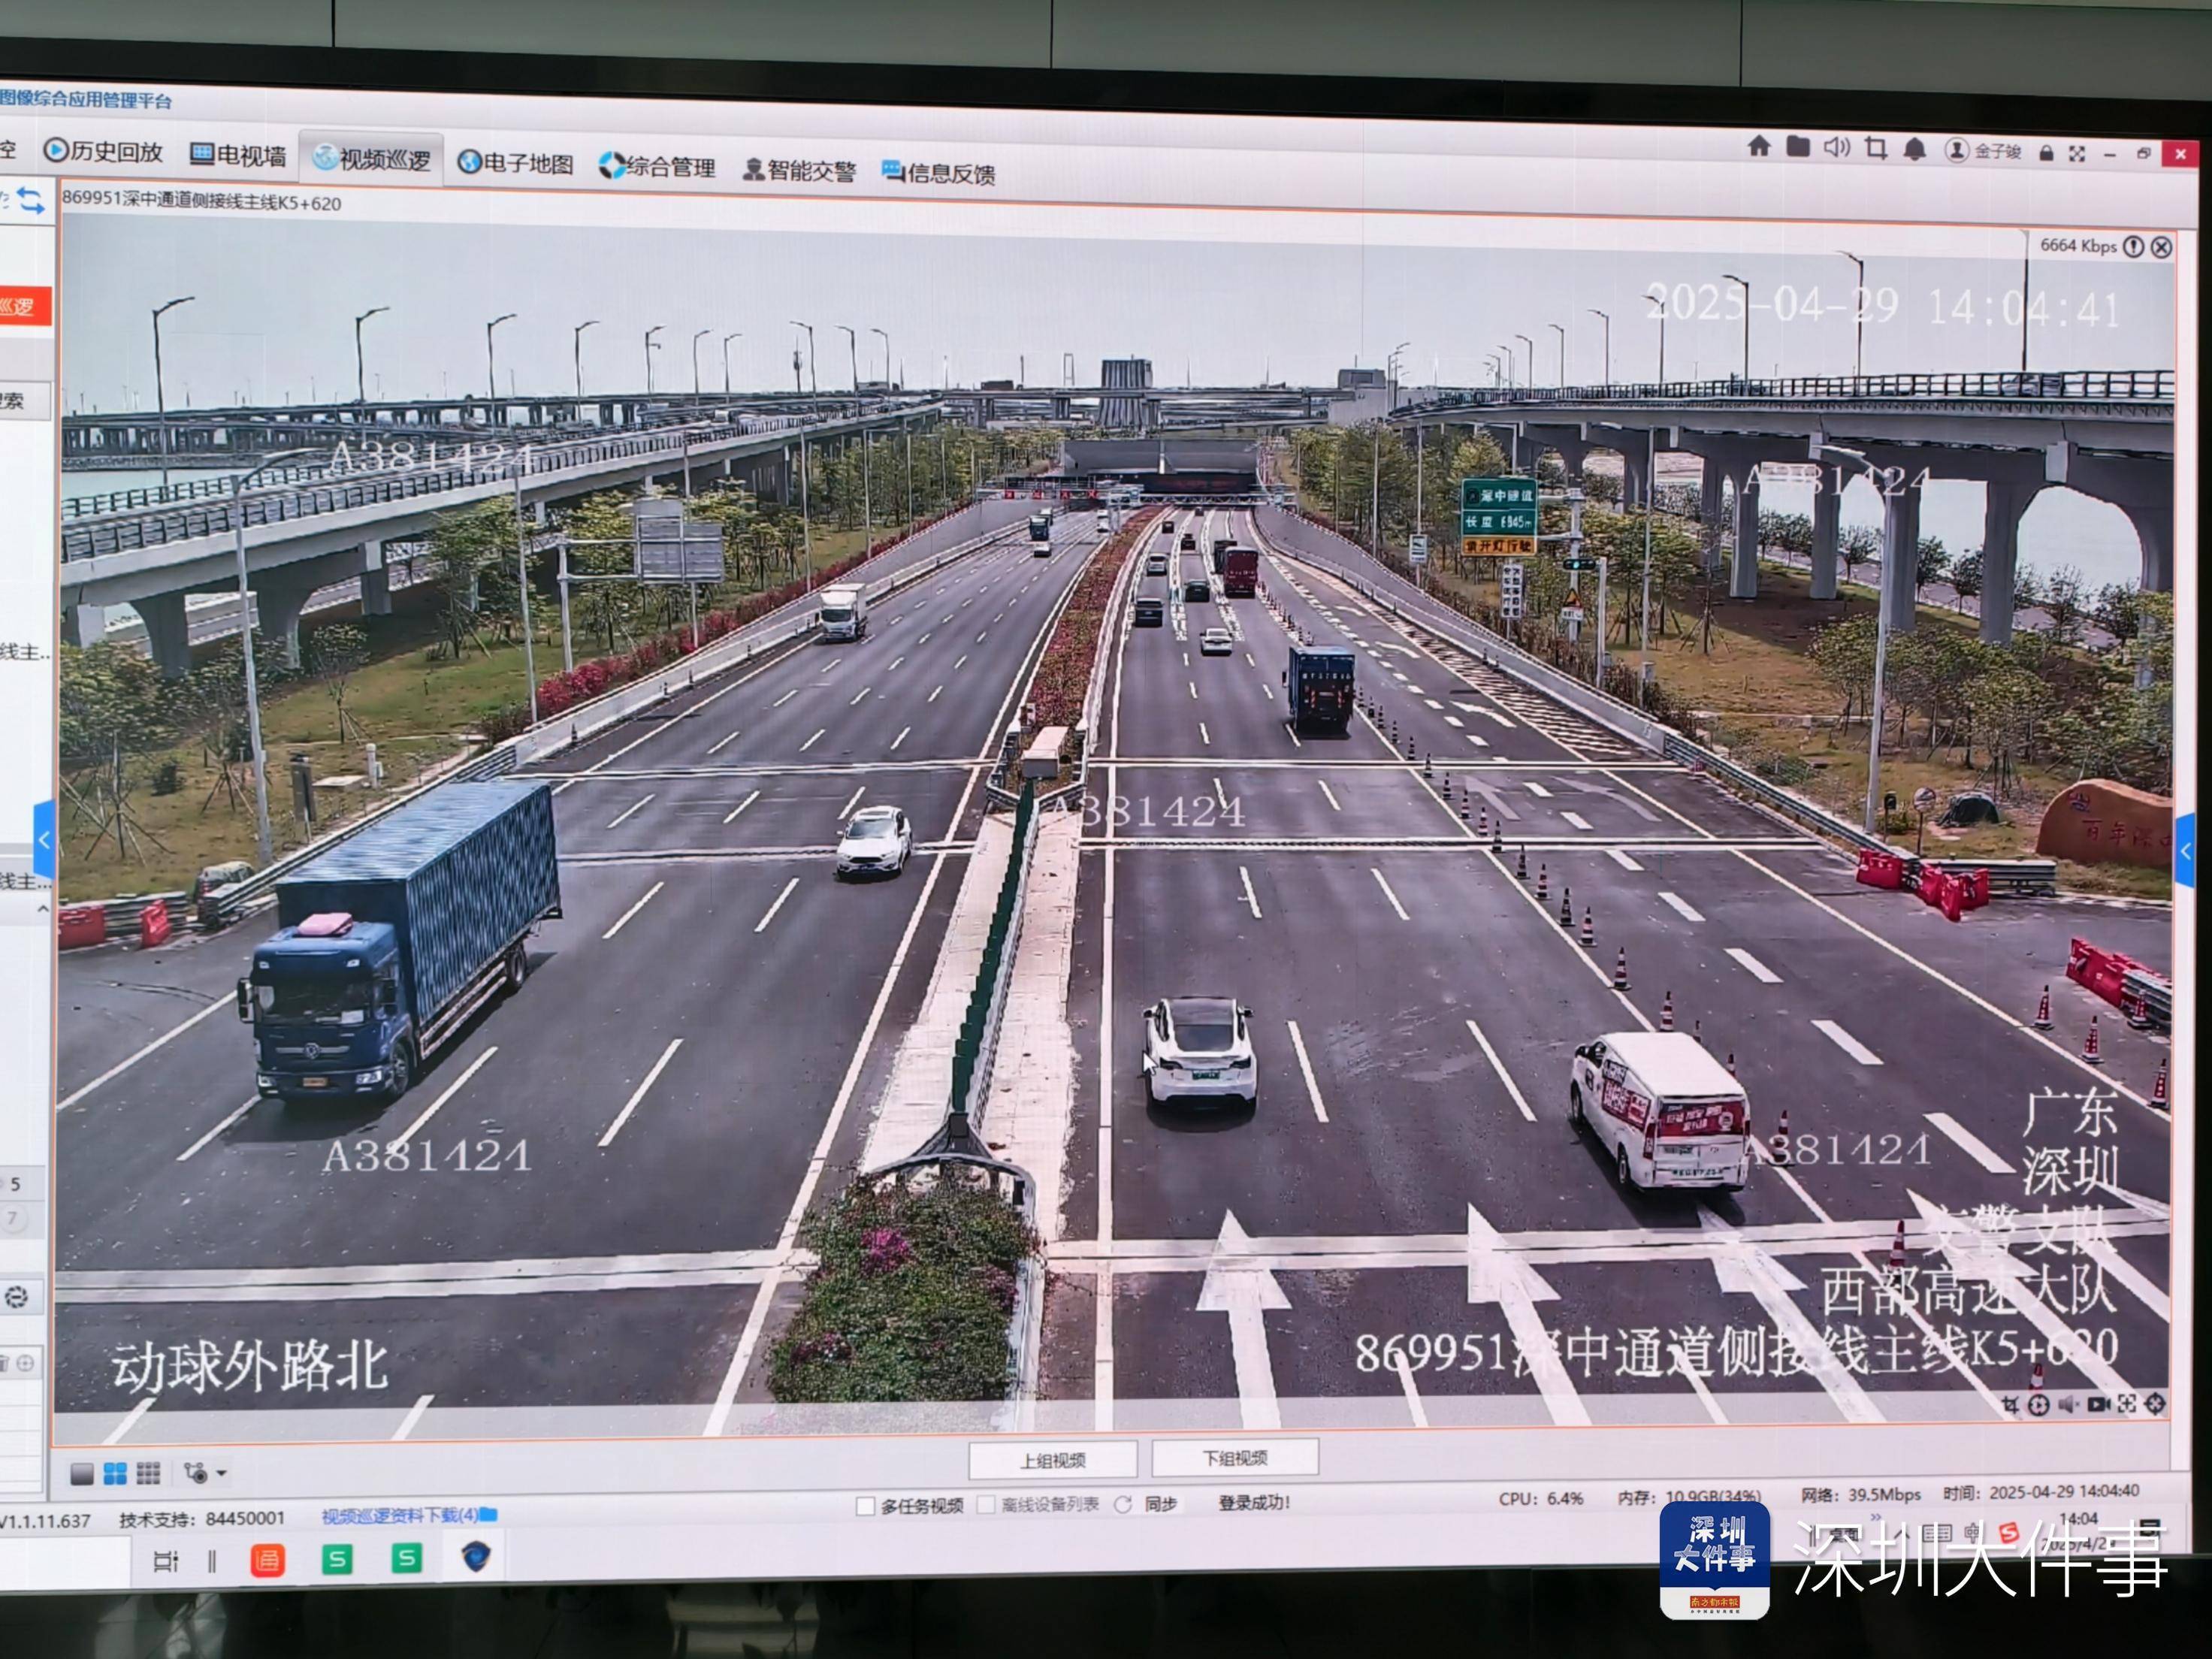Click the 登录成功! status message

[1254, 1502]
